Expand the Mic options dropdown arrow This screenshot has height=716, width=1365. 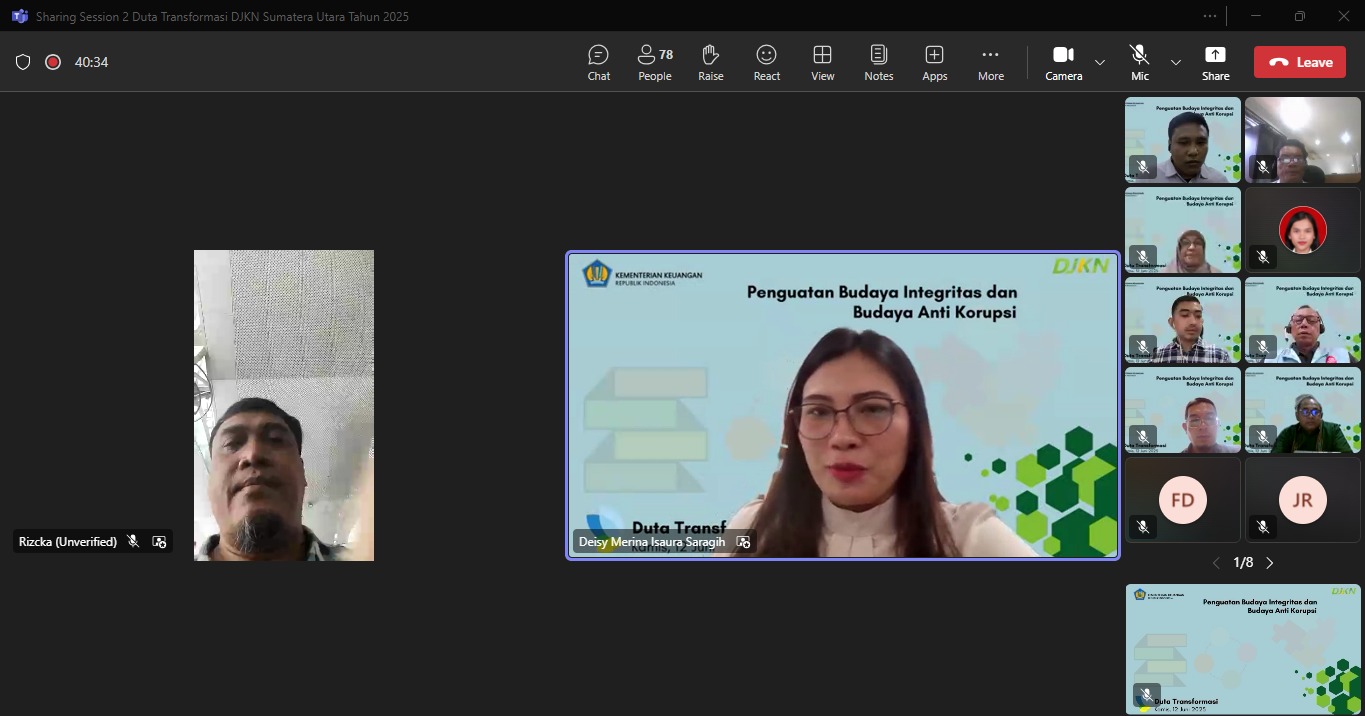coord(1176,62)
